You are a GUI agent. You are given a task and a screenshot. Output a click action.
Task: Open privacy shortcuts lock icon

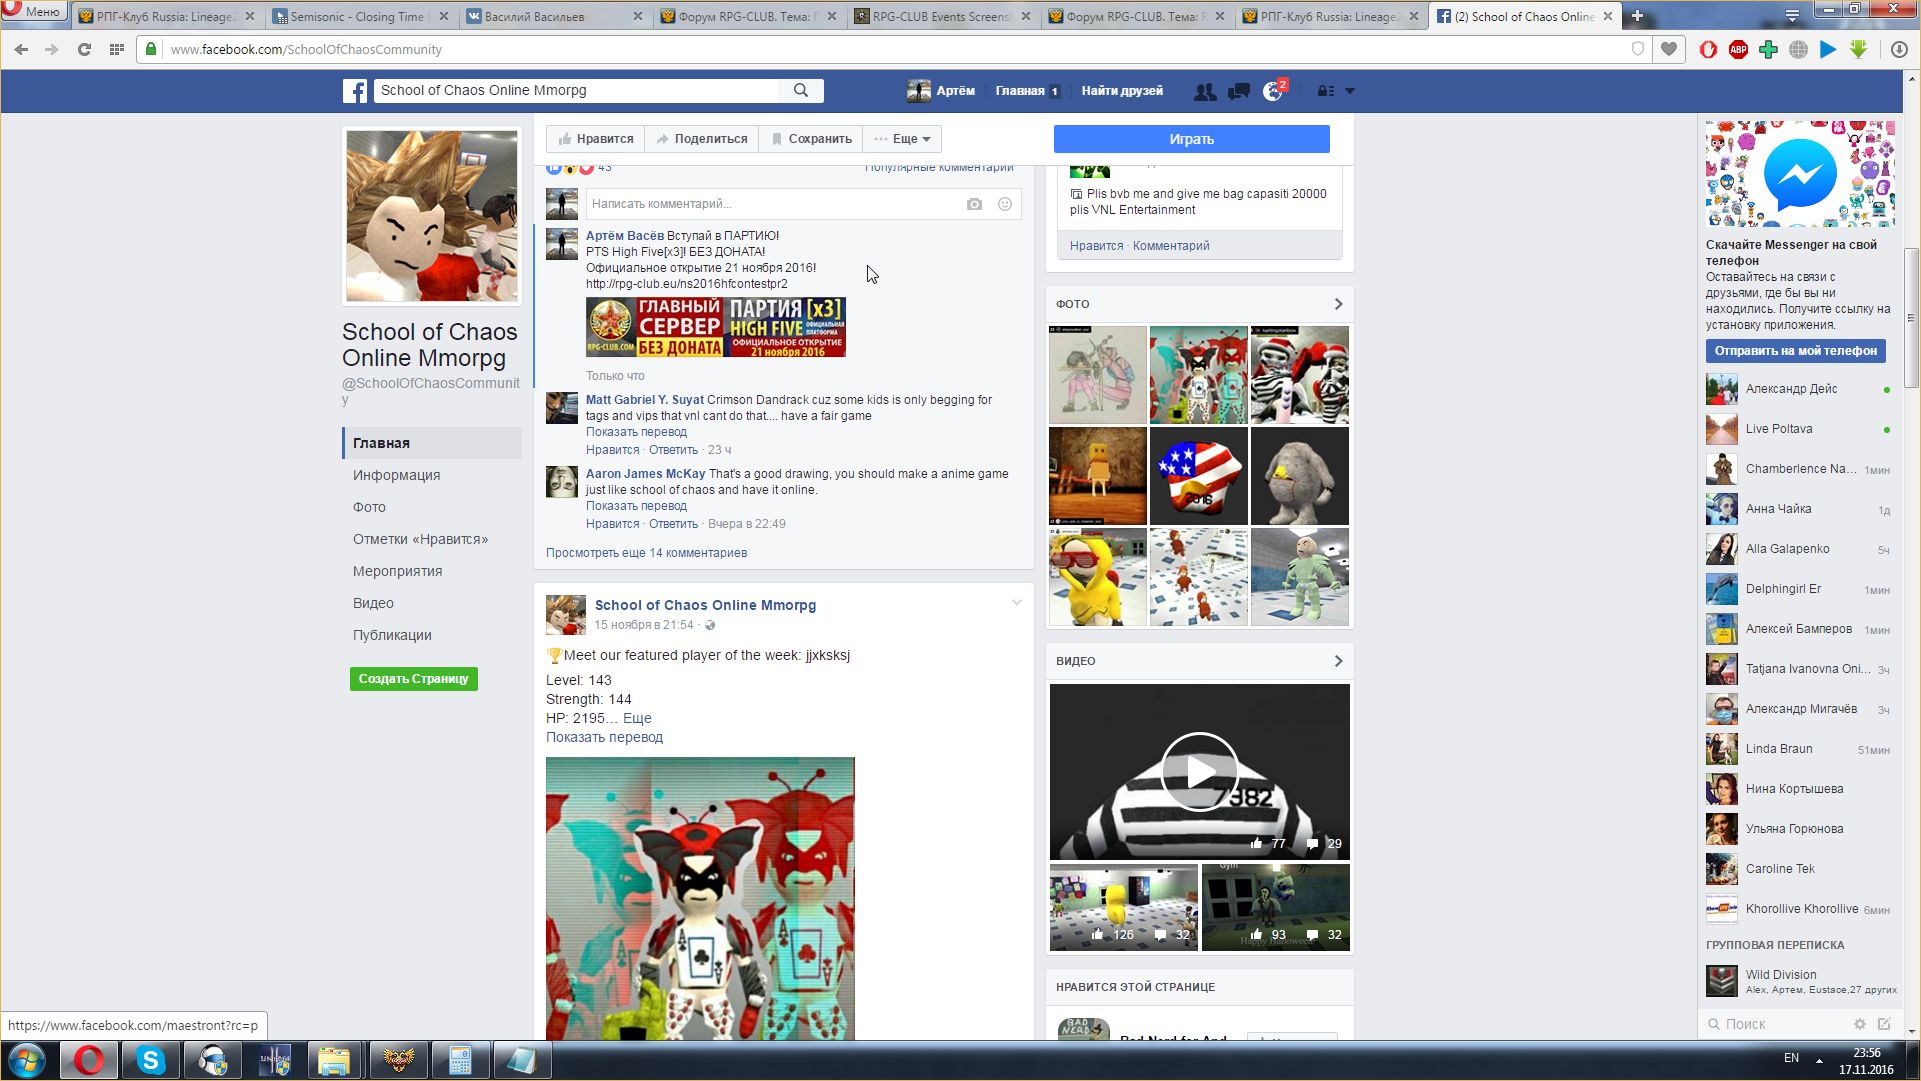coord(1326,91)
